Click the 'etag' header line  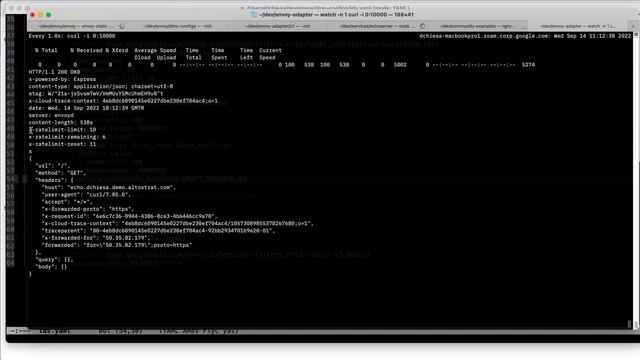click(x=96, y=94)
